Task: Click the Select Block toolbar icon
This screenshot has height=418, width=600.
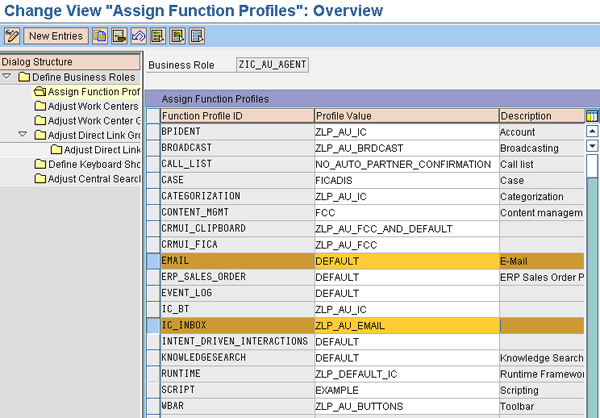Action: [177, 37]
